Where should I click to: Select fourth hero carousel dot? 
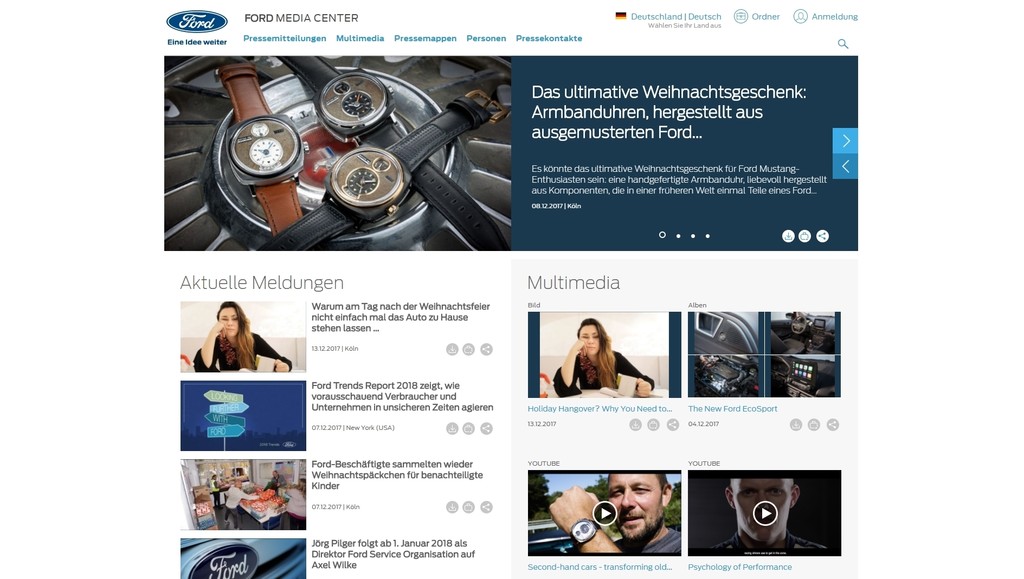[707, 236]
